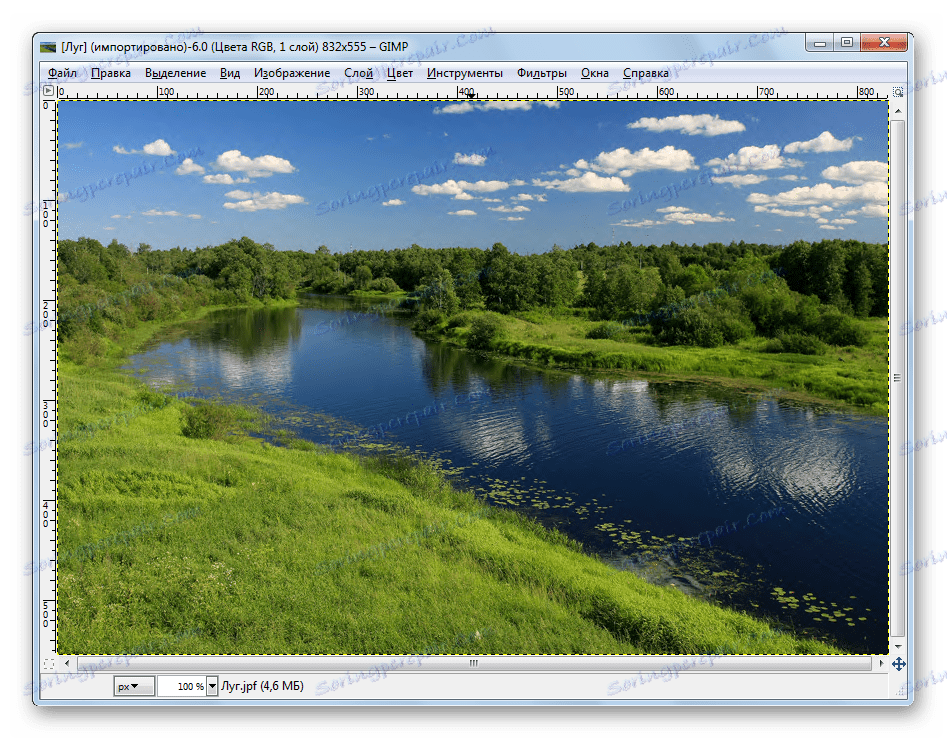Click horizontal scrollbar left arrow
Viewport: 947px width, 739px height.
pyautogui.click(x=67, y=663)
